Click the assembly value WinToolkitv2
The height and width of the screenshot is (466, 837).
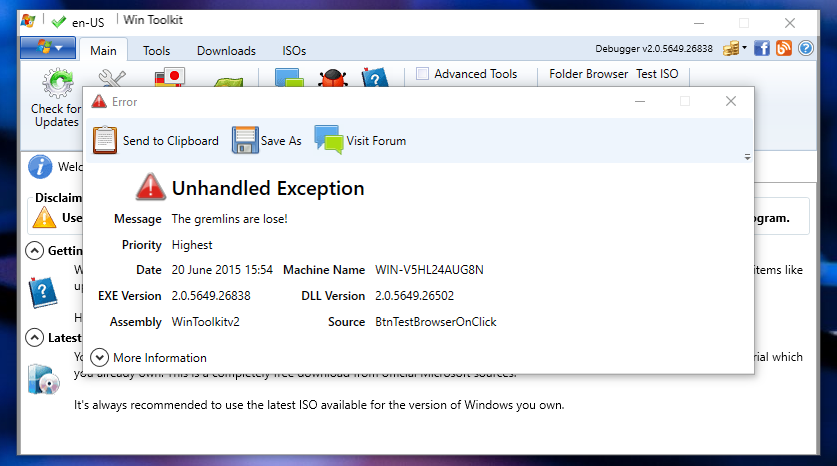[x=206, y=322]
